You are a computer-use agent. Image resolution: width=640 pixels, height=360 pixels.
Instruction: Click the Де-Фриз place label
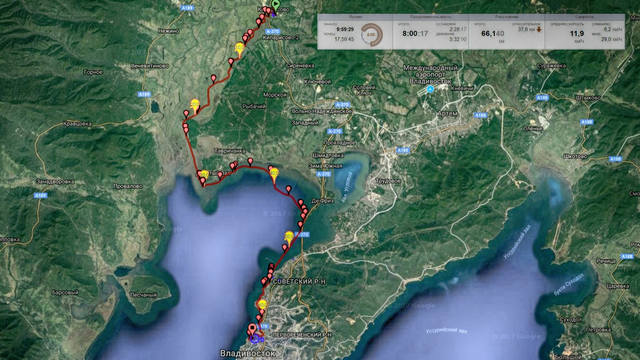pos(322,201)
